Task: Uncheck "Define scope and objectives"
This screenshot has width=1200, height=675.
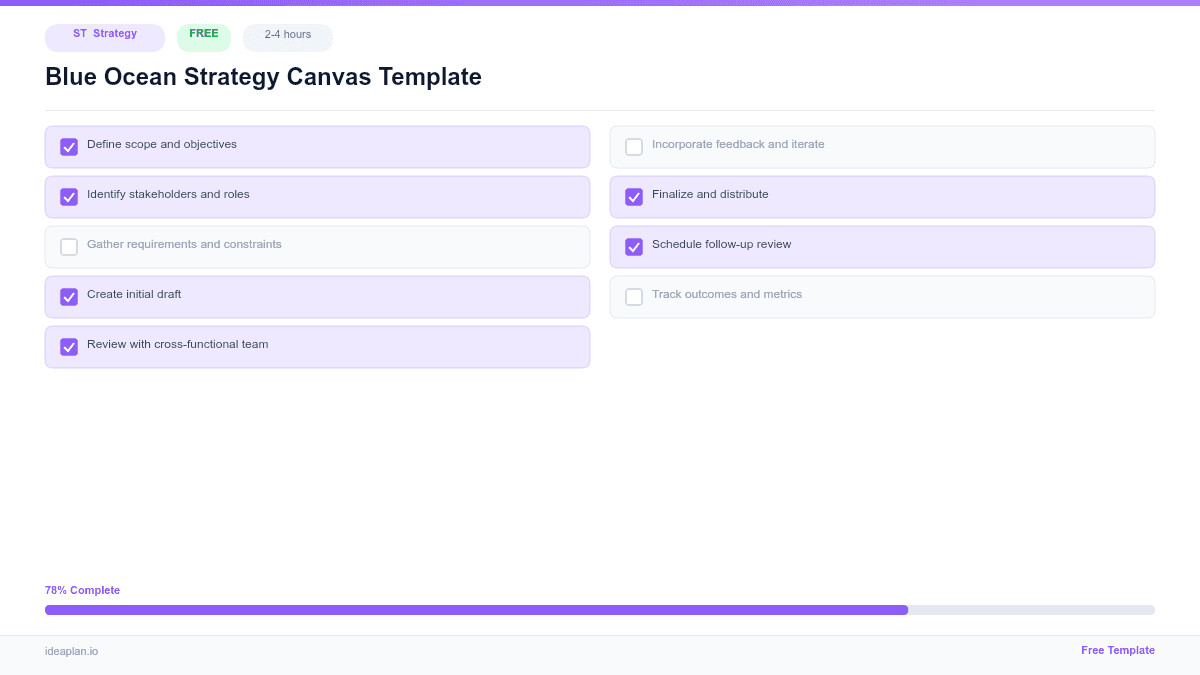Action: click(68, 146)
